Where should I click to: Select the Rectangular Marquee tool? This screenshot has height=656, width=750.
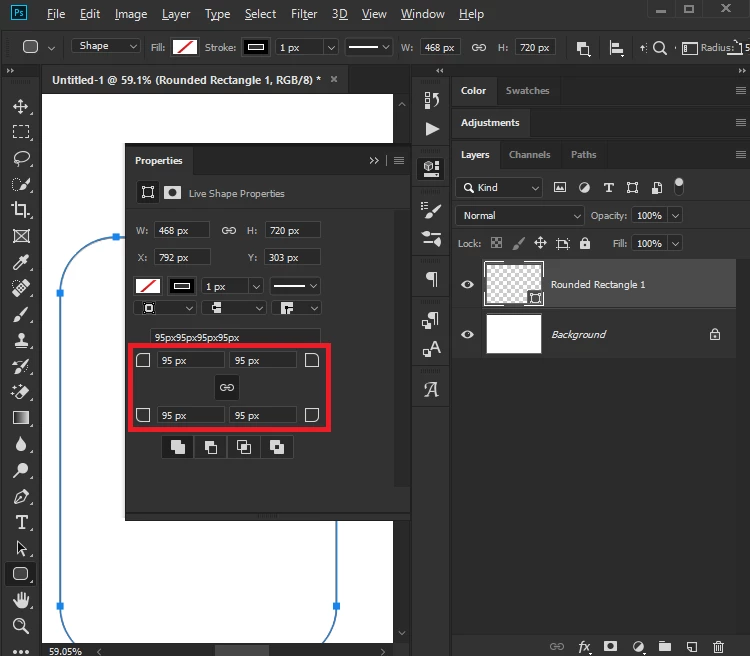click(21, 132)
